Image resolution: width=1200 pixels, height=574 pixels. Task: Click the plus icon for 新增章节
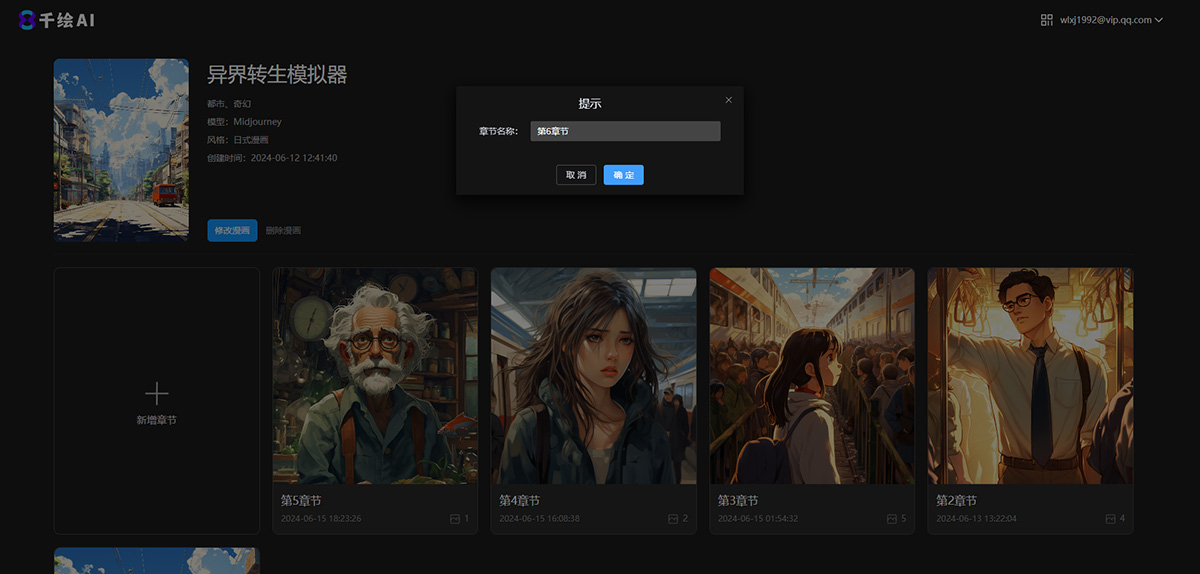coord(157,393)
